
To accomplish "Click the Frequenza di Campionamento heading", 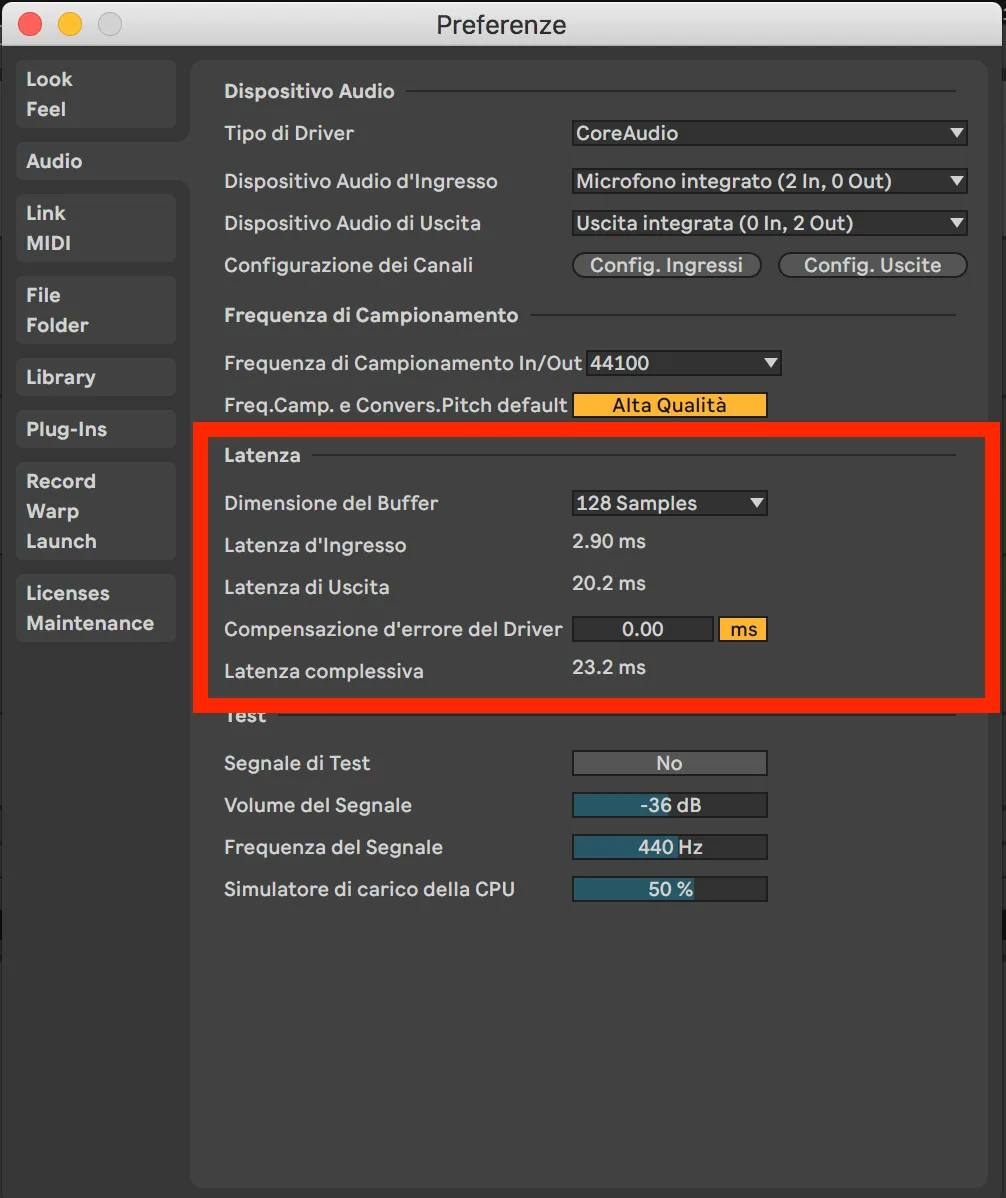I will pos(371,316).
